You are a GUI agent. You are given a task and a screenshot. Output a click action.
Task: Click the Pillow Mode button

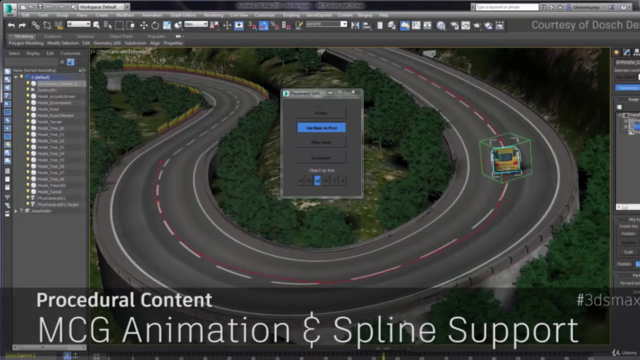pyautogui.click(x=321, y=142)
